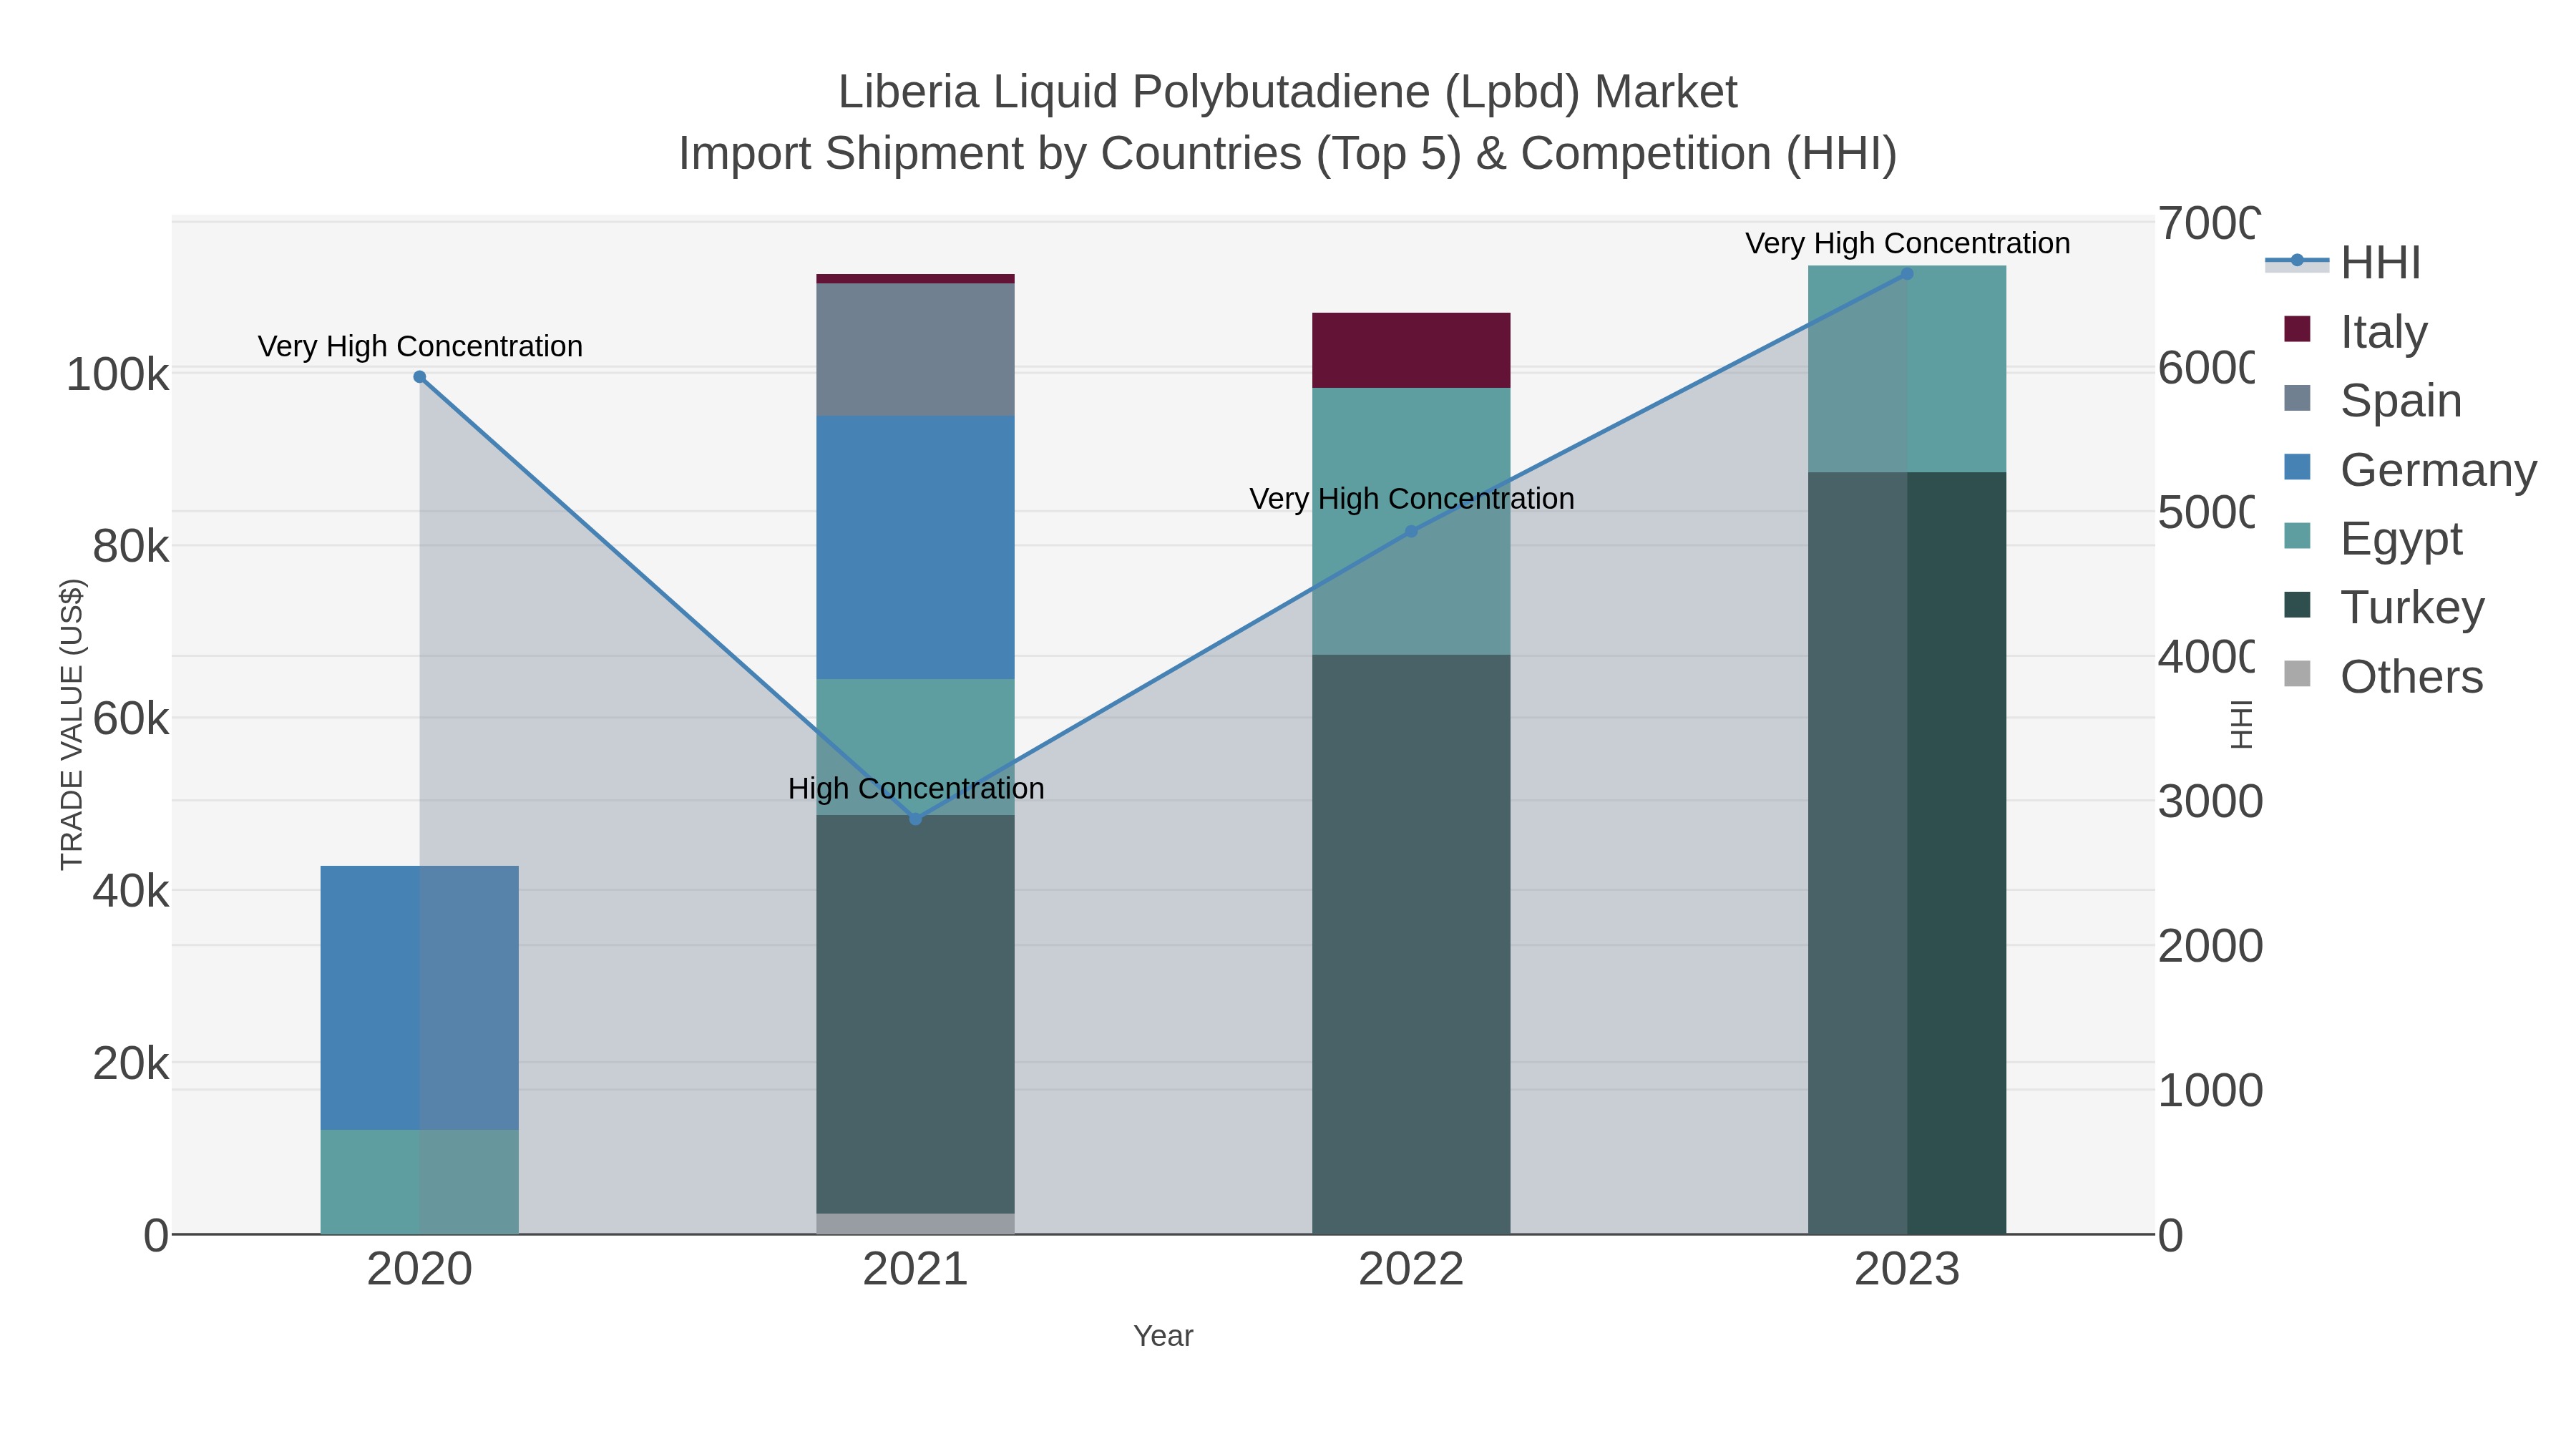The image size is (2576, 1449).
Task: Click the Italy maroon legend swatch
Action: (2297, 329)
